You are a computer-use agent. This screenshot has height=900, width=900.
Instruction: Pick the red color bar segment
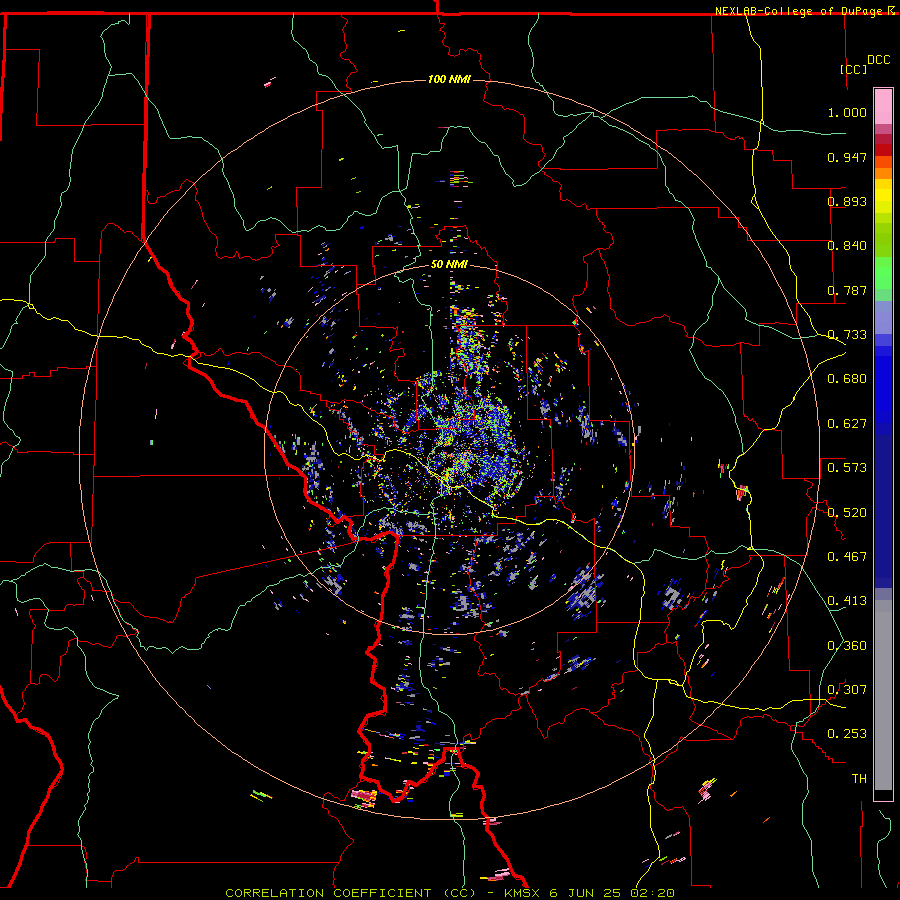(x=883, y=150)
